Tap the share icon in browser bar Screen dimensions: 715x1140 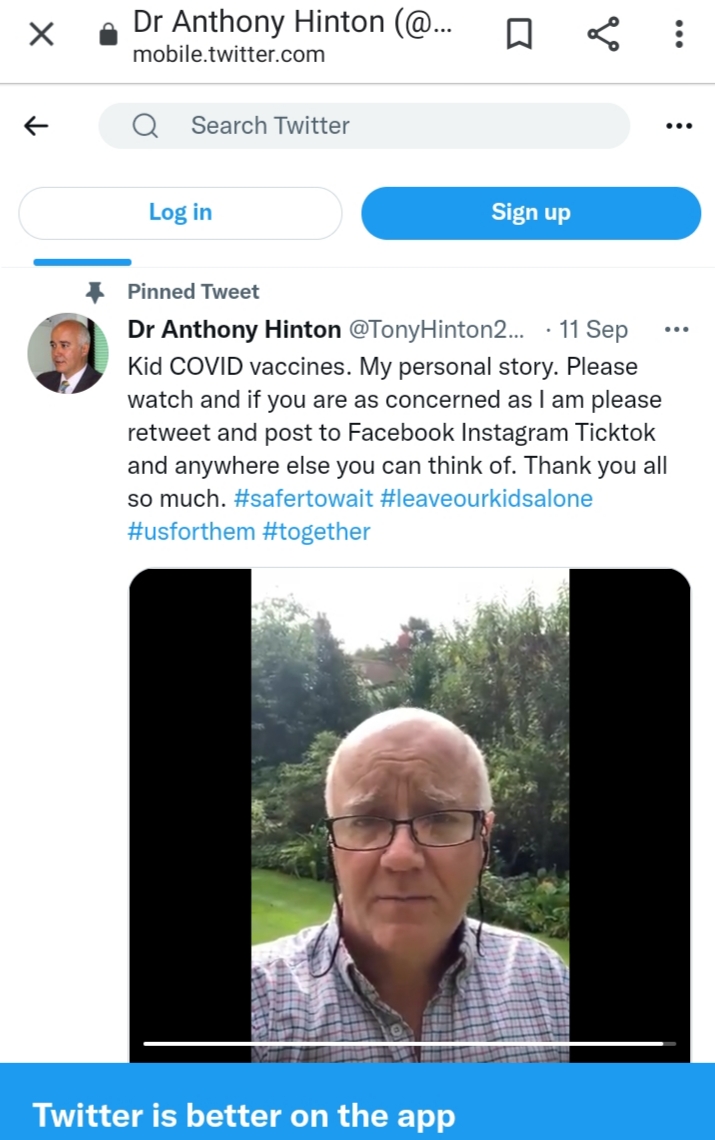click(x=603, y=36)
